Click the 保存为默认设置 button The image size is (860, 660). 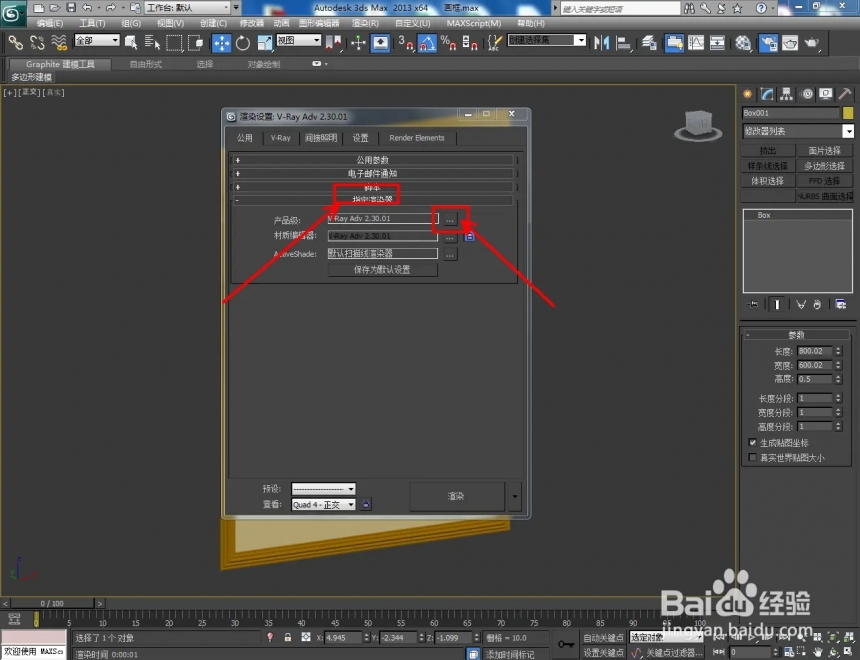pos(382,269)
